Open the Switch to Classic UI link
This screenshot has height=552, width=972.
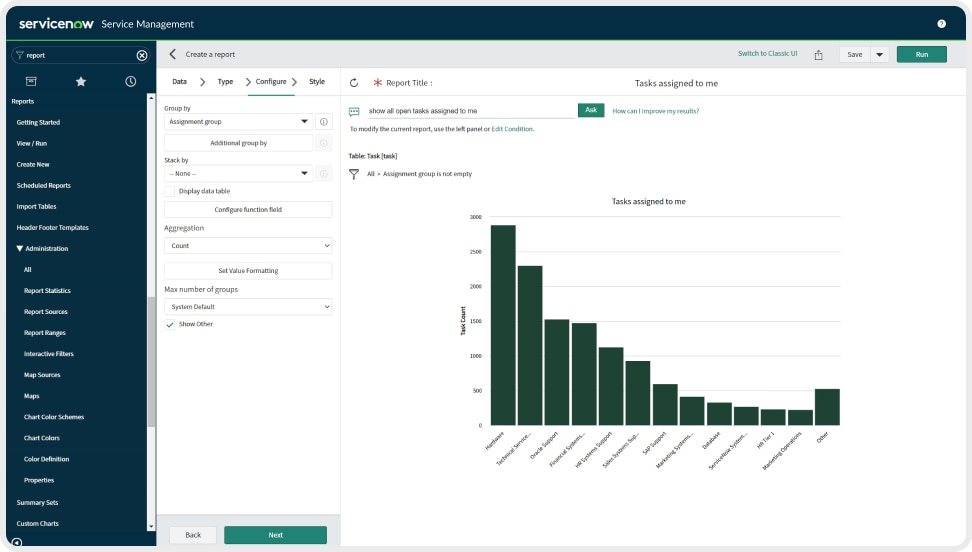pyautogui.click(x=767, y=54)
